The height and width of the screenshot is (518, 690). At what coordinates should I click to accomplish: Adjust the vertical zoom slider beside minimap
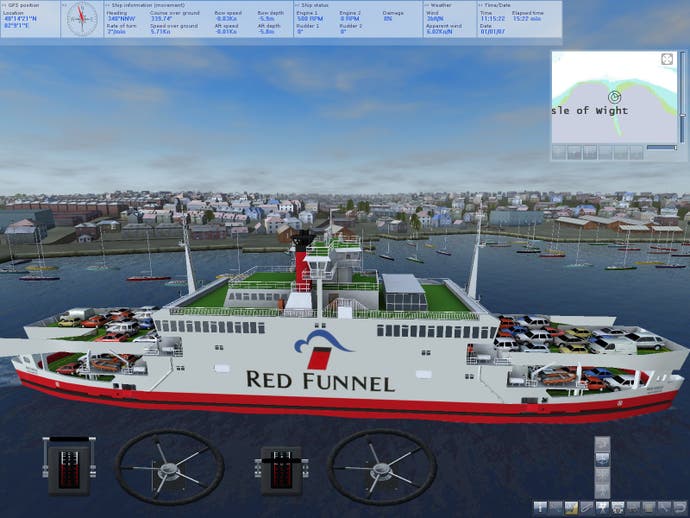(683, 115)
